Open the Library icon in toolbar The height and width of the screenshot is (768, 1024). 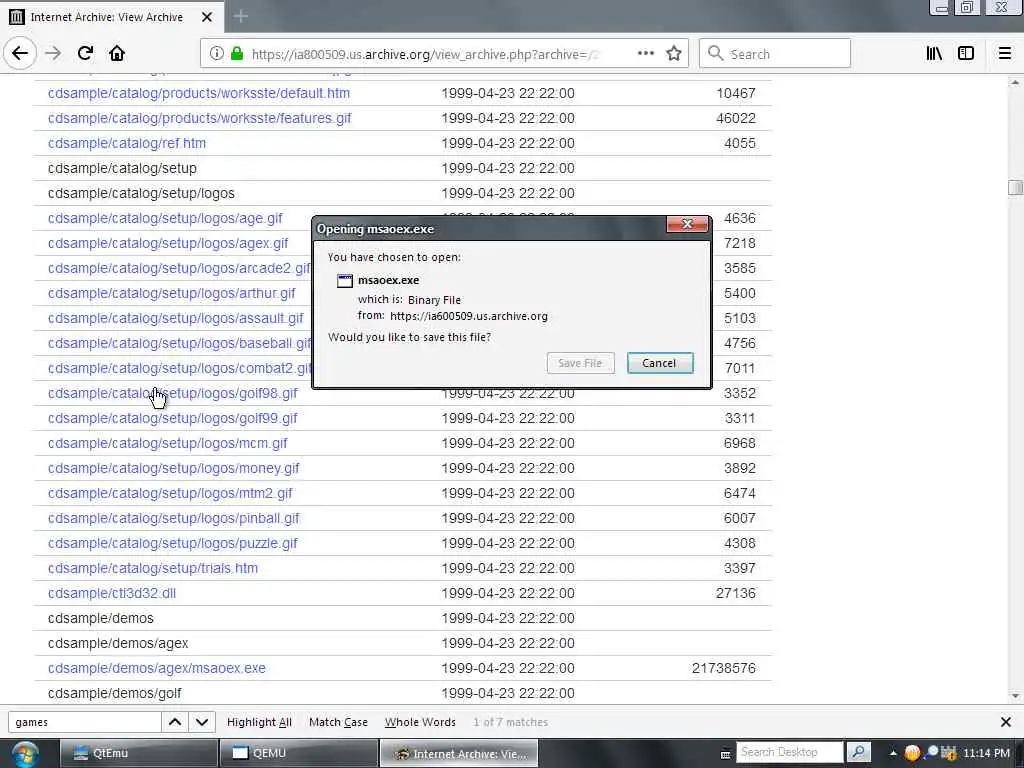point(934,54)
